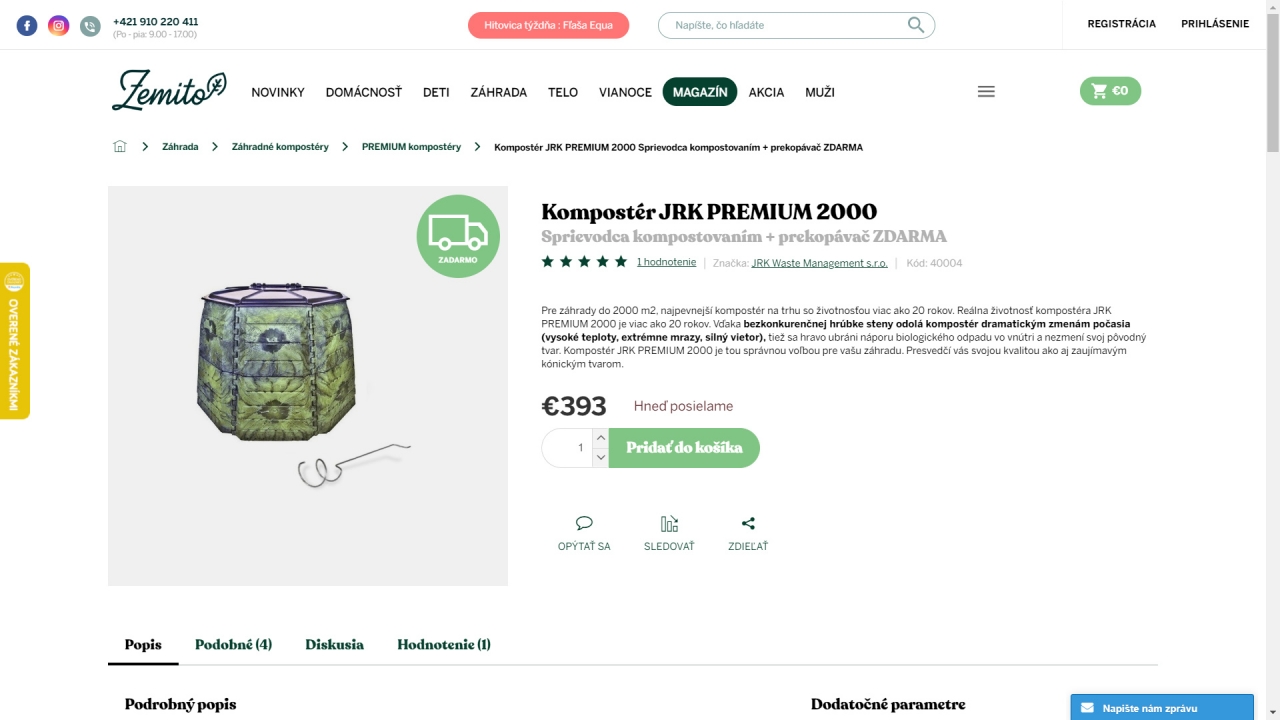
Task: Decrease quantity with the down arrow
Action: (x=600, y=457)
